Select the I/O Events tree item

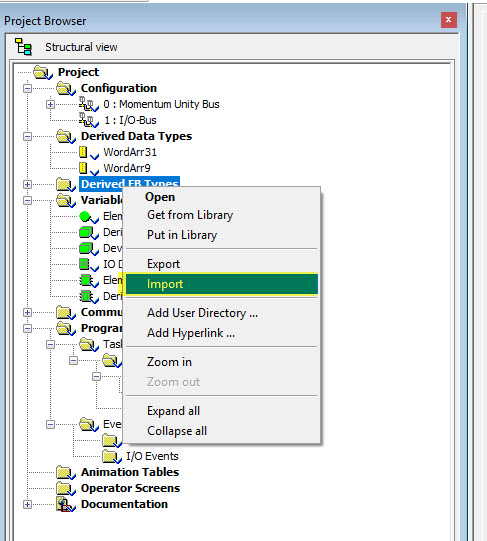152,456
